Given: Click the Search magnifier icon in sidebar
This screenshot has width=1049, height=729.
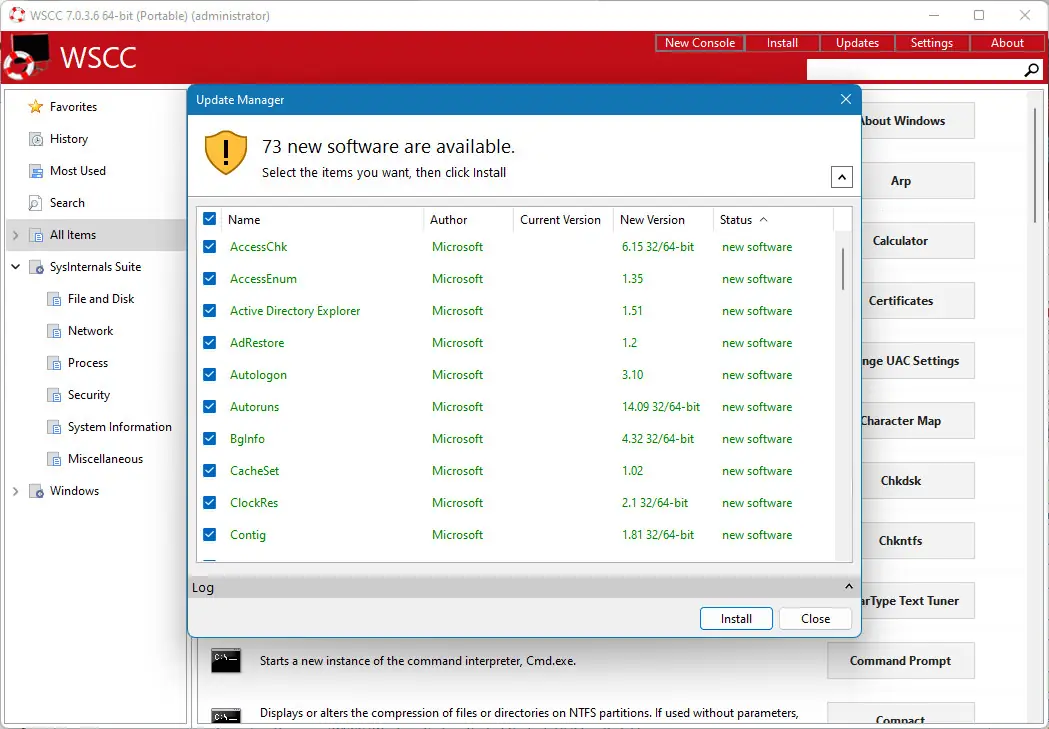Looking at the screenshot, I should click(x=35, y=203).
